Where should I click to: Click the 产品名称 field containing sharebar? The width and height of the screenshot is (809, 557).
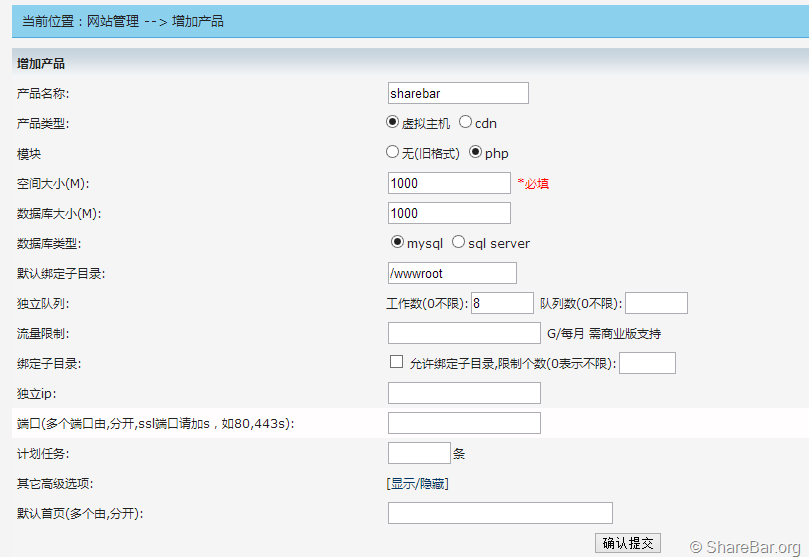tap(457, 93)
